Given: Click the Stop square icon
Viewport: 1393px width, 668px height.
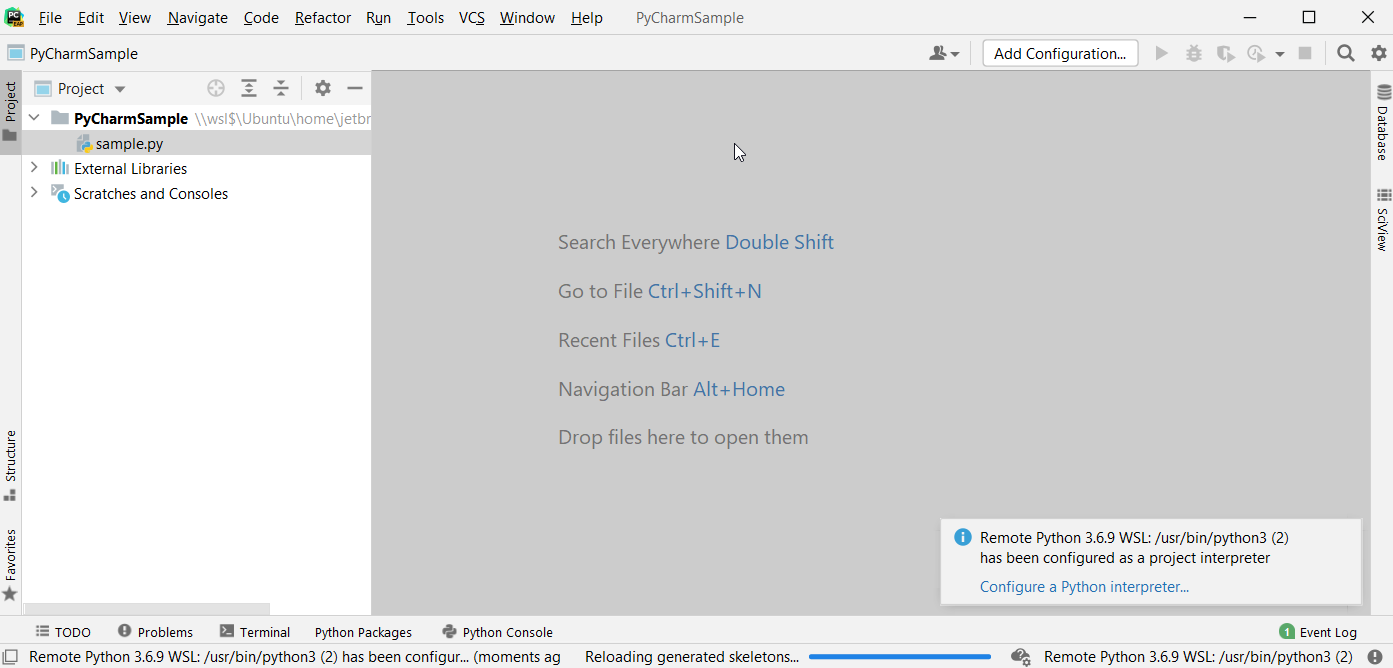Looking at the screenshot, I should point(1305,54).
